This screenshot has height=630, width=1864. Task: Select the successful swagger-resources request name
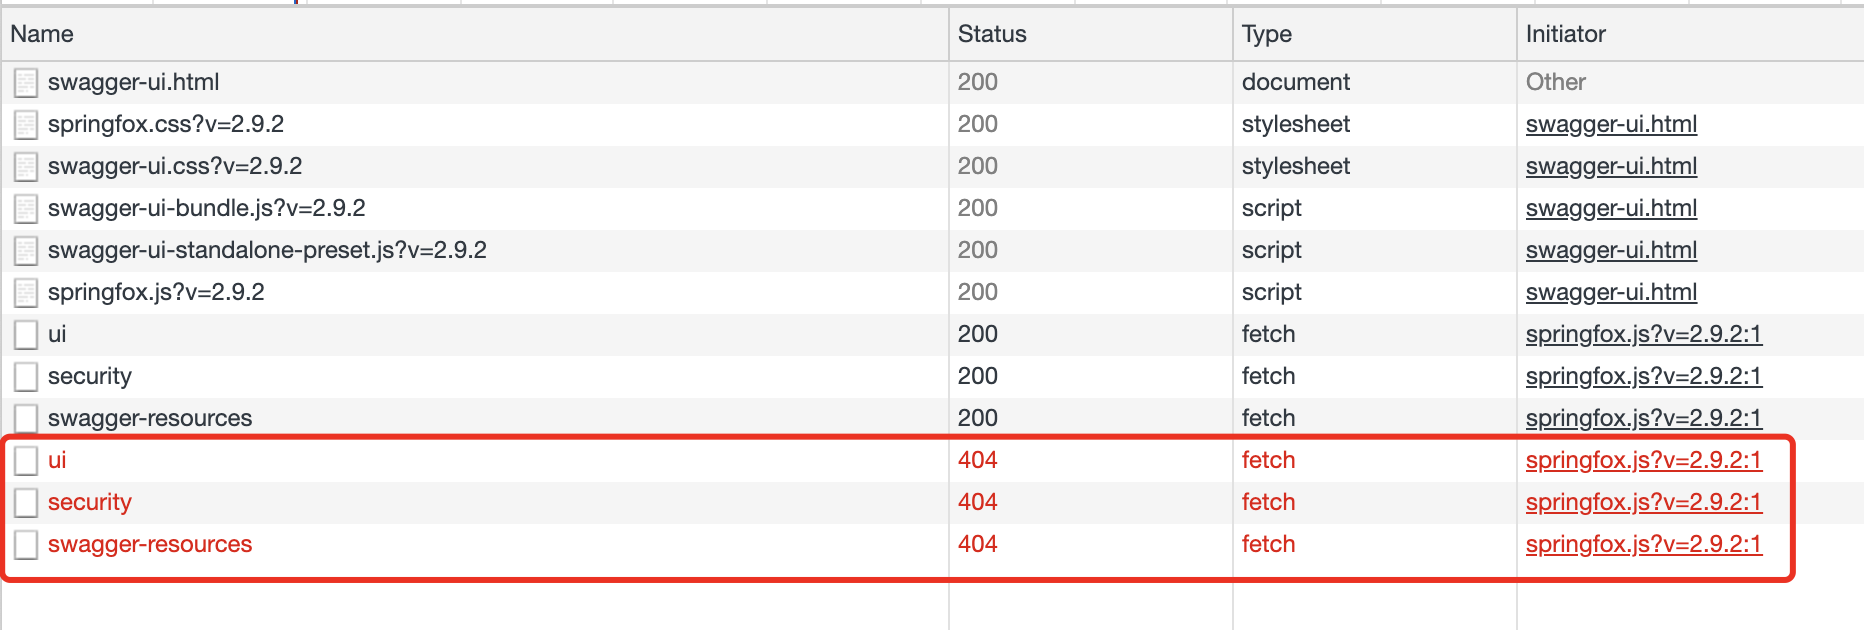tap(150, 418)
